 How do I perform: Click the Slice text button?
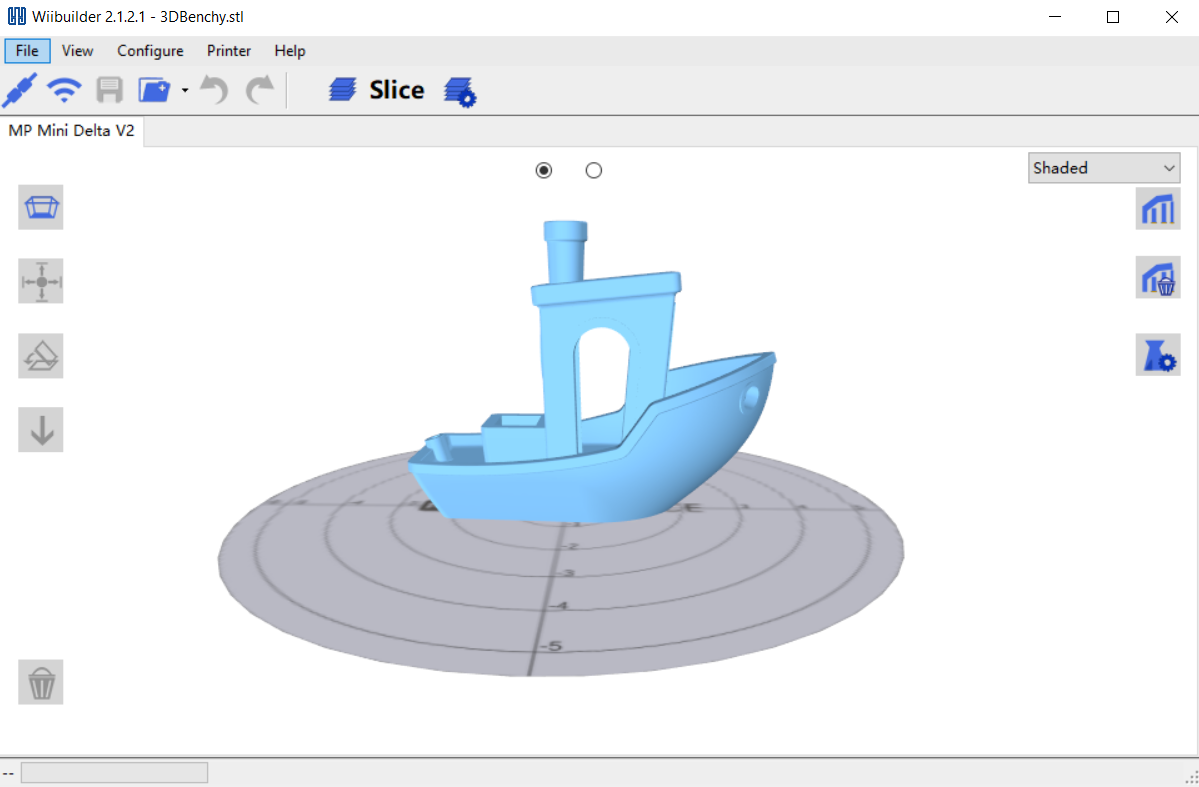(x=396, y=89)
